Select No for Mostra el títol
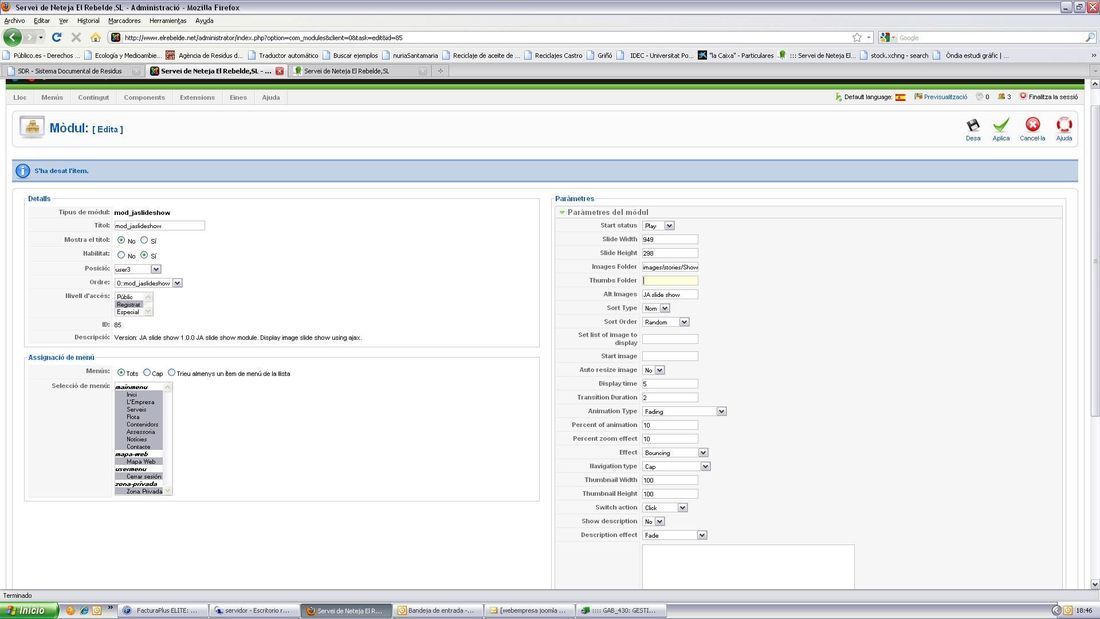The image size is (1100, 619). 121,240
